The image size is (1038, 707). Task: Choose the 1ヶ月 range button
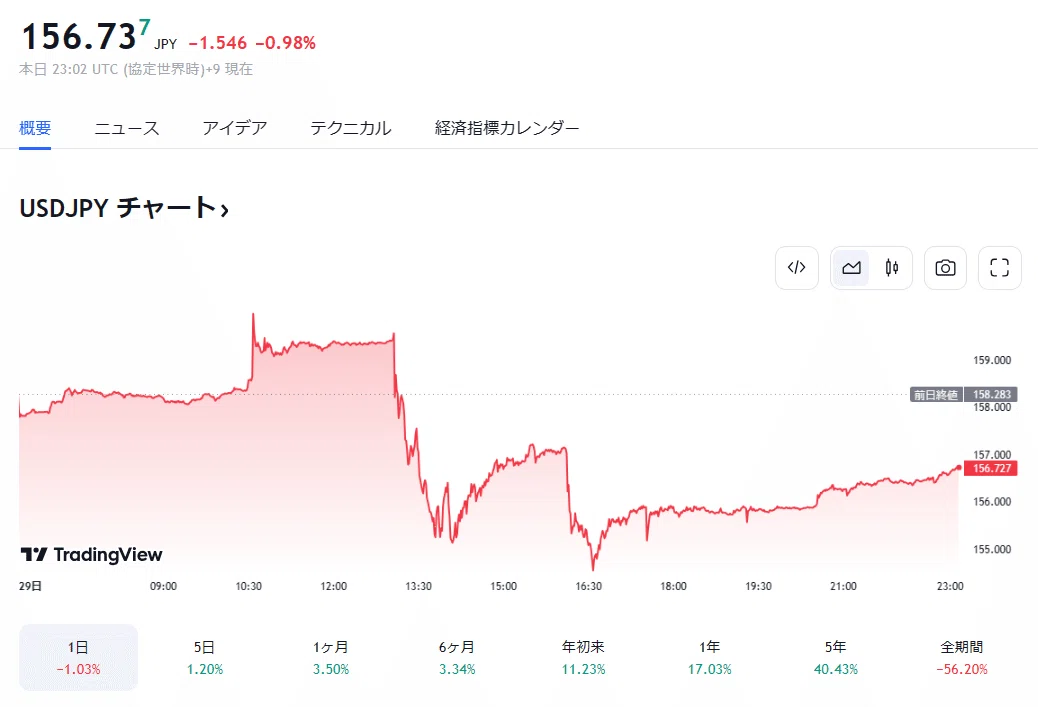point(331,657)
